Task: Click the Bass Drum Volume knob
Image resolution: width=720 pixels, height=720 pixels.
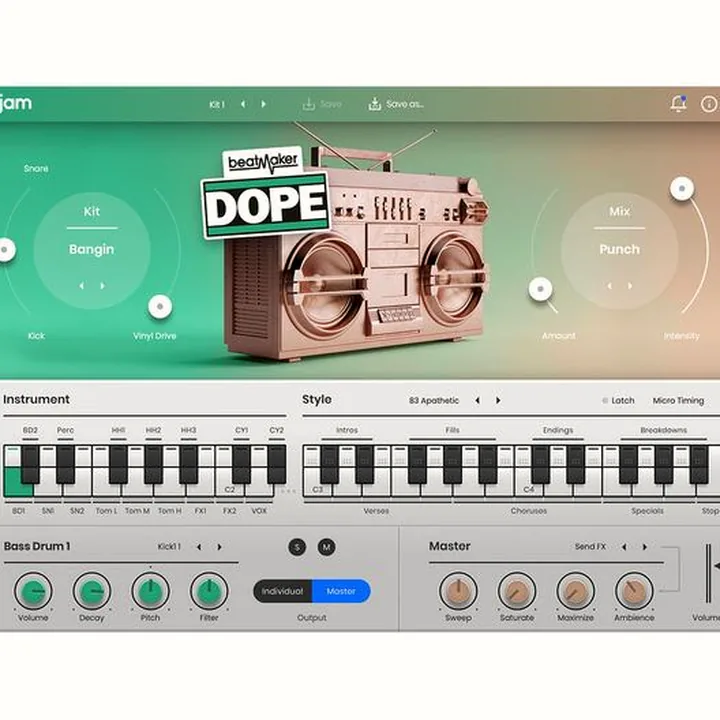Action: point(33,591)
